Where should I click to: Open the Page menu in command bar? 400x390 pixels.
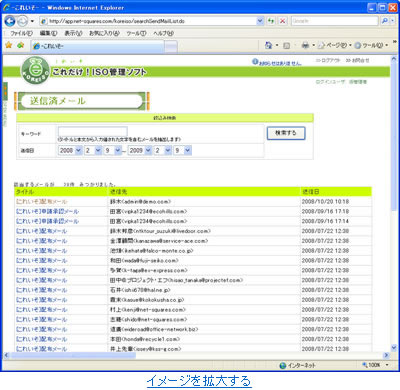pos(334,45)
